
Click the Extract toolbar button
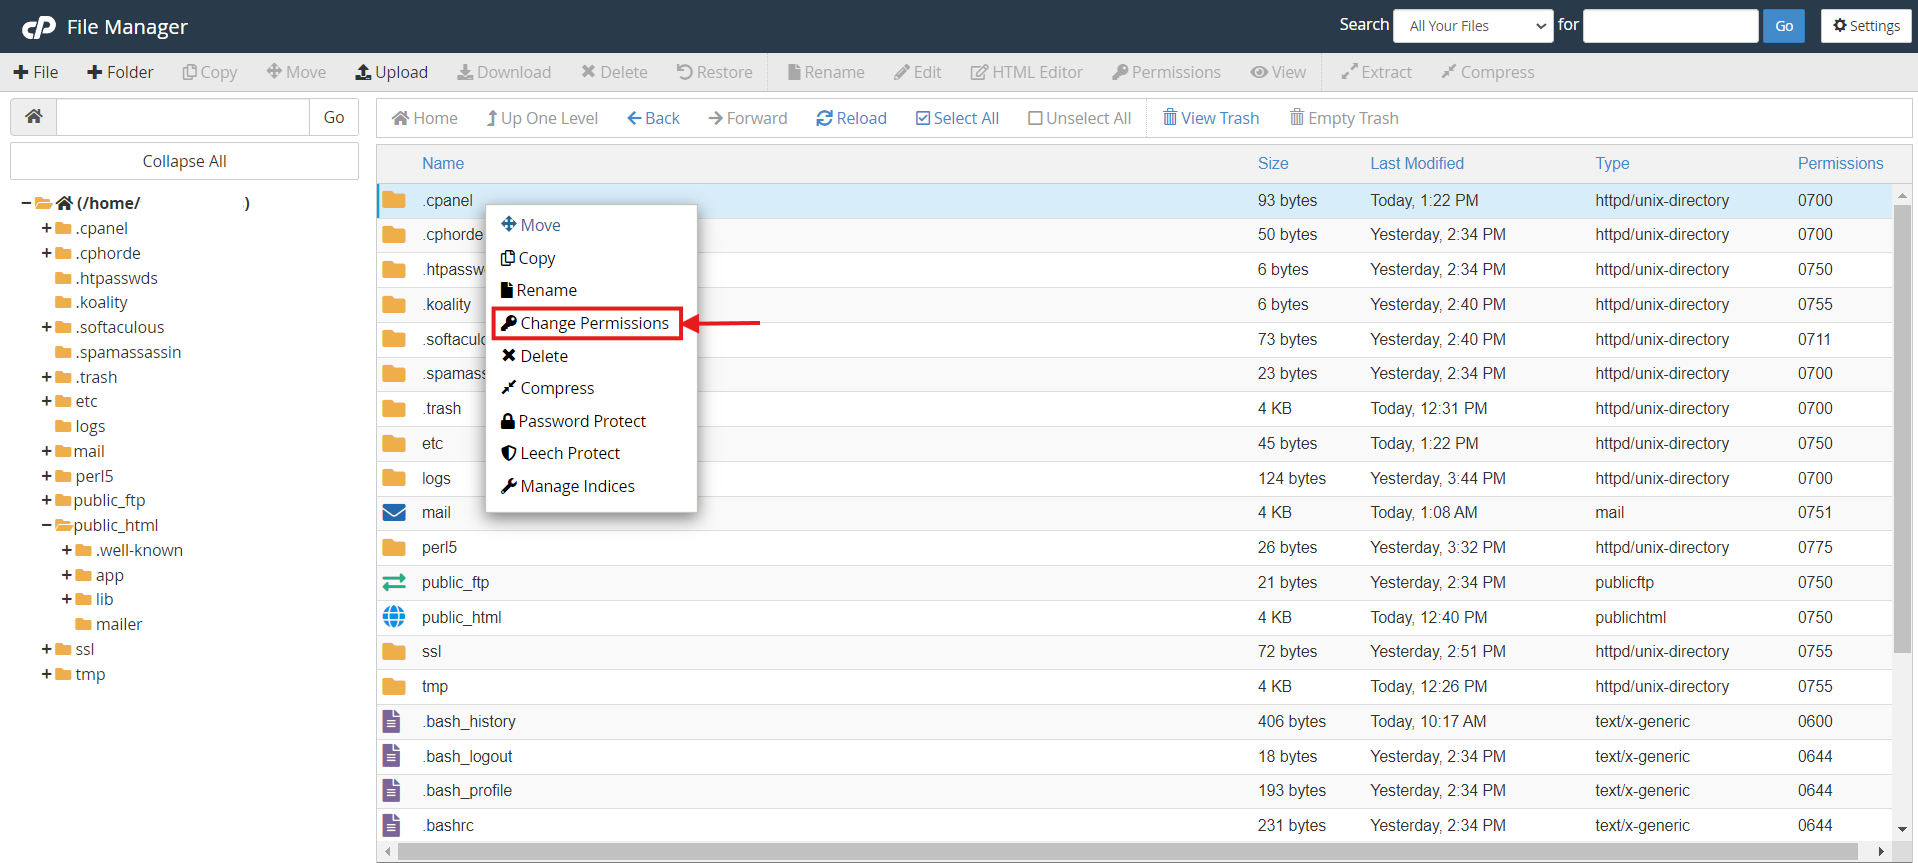click(1376, 72)
